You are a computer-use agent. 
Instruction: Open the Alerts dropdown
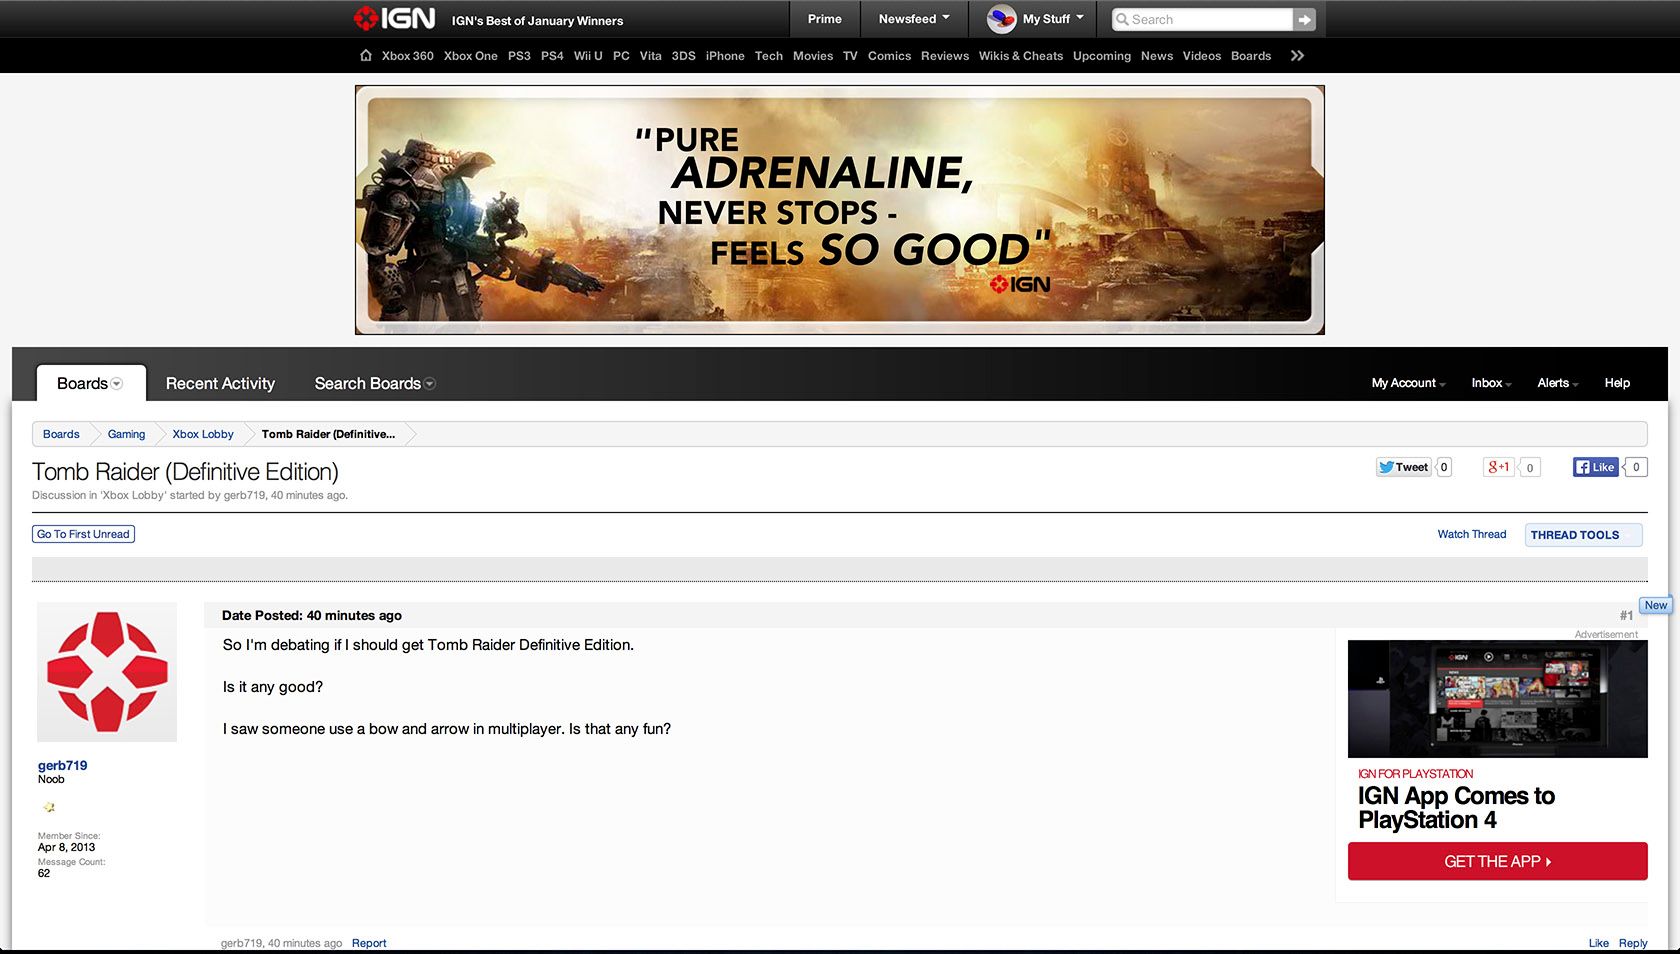[x=1558, y=383]
